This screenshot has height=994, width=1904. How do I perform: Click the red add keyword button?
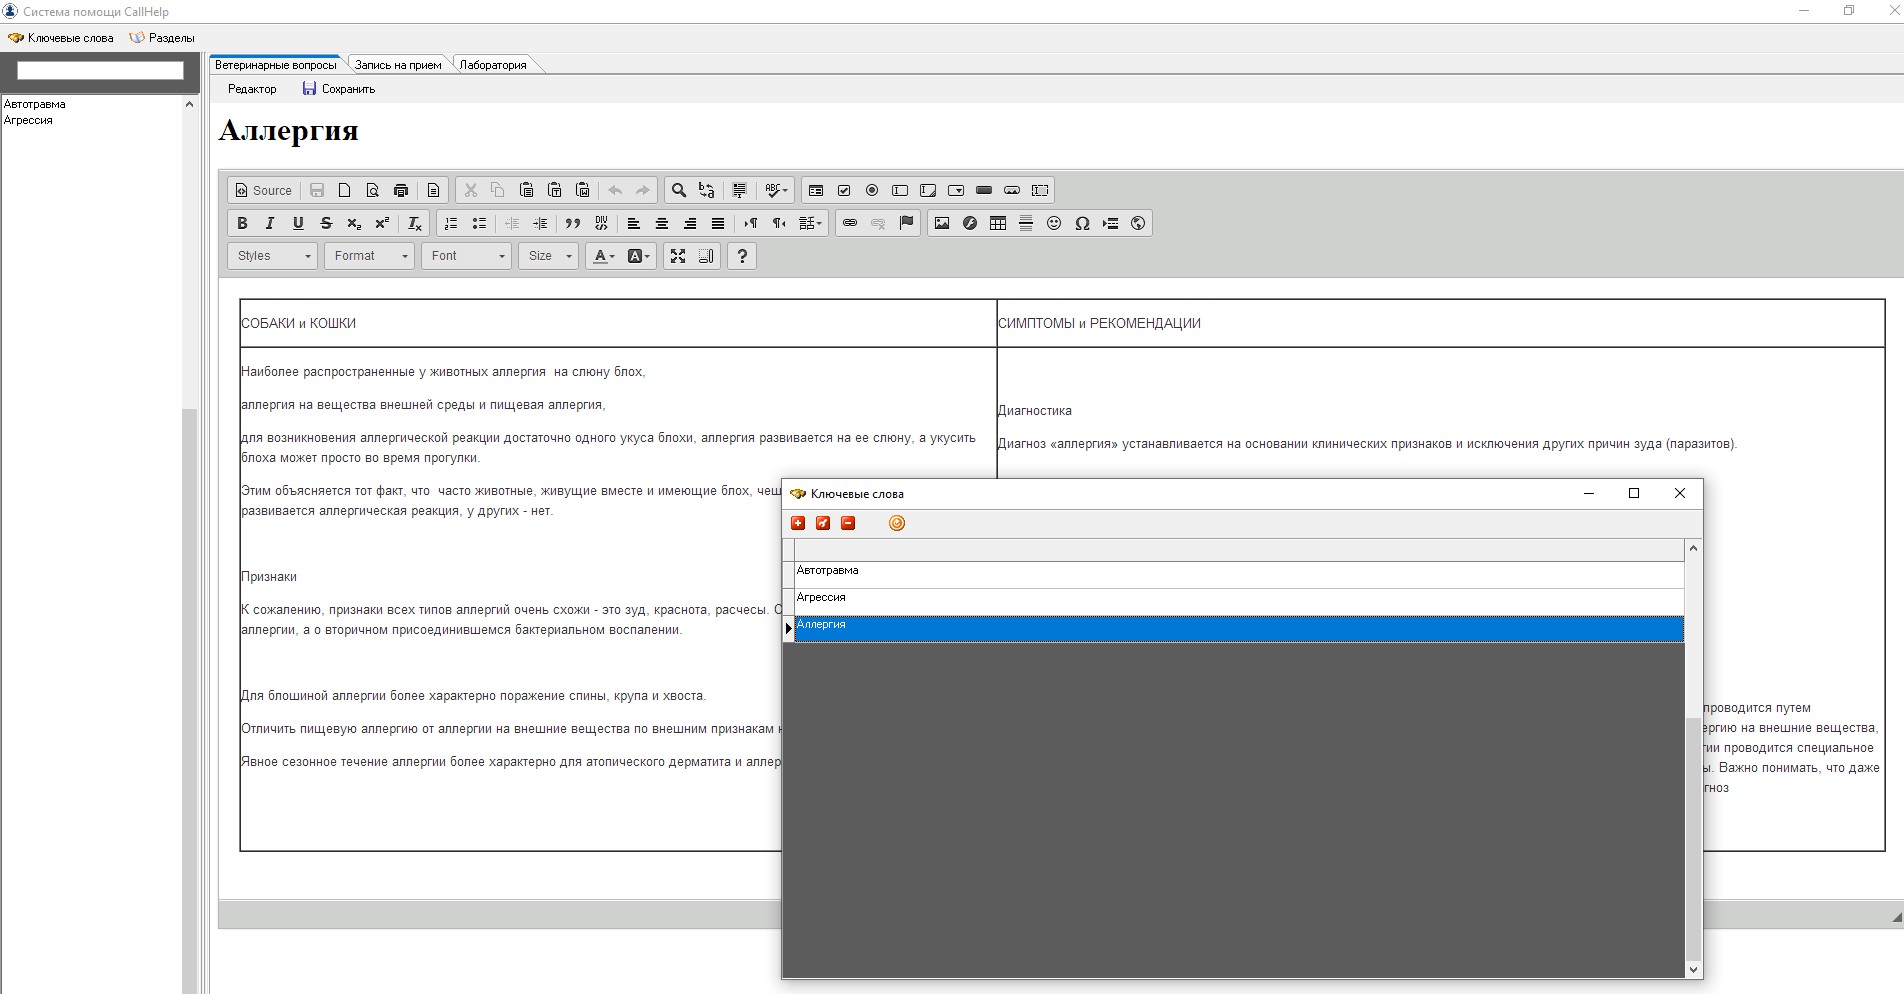(798, 523)
